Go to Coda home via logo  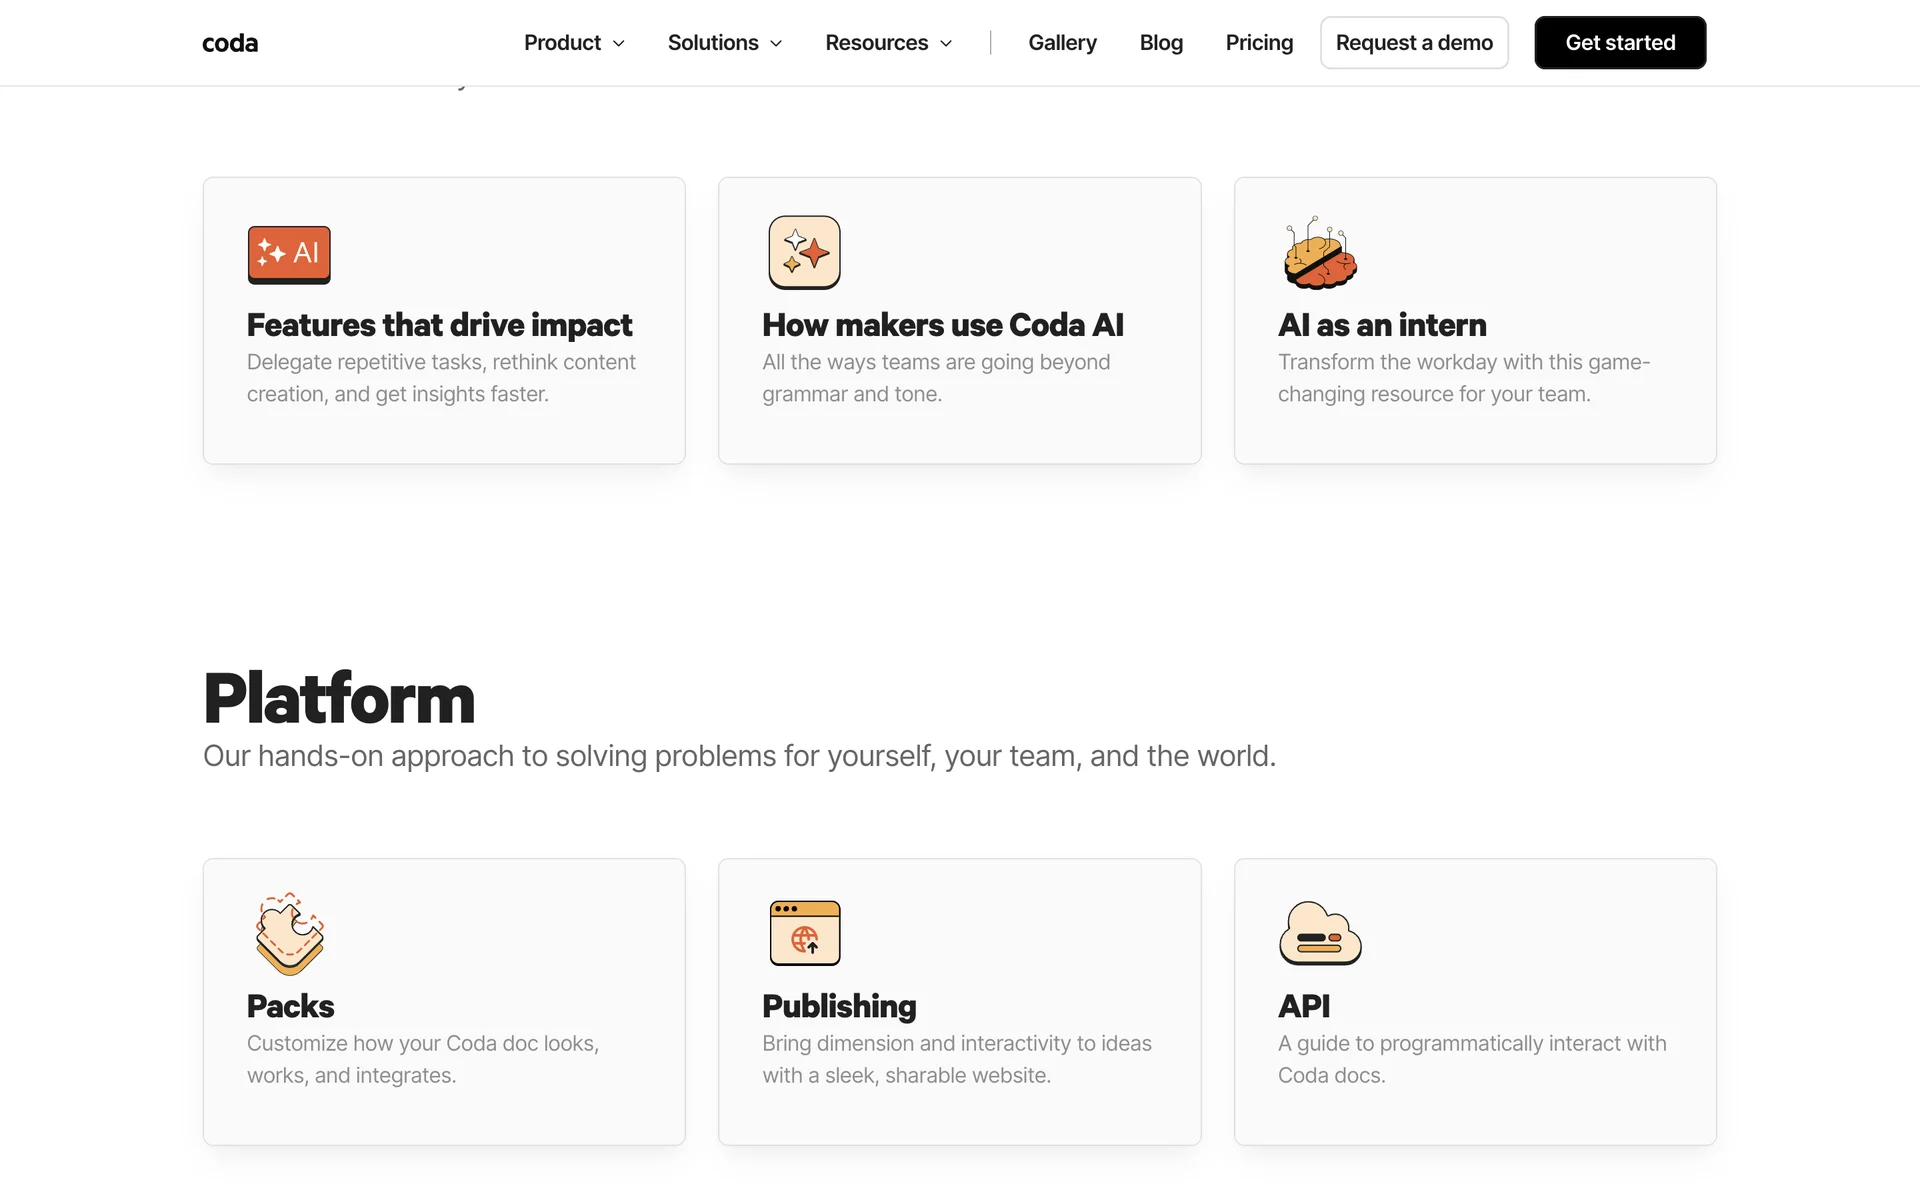(230, 43)
